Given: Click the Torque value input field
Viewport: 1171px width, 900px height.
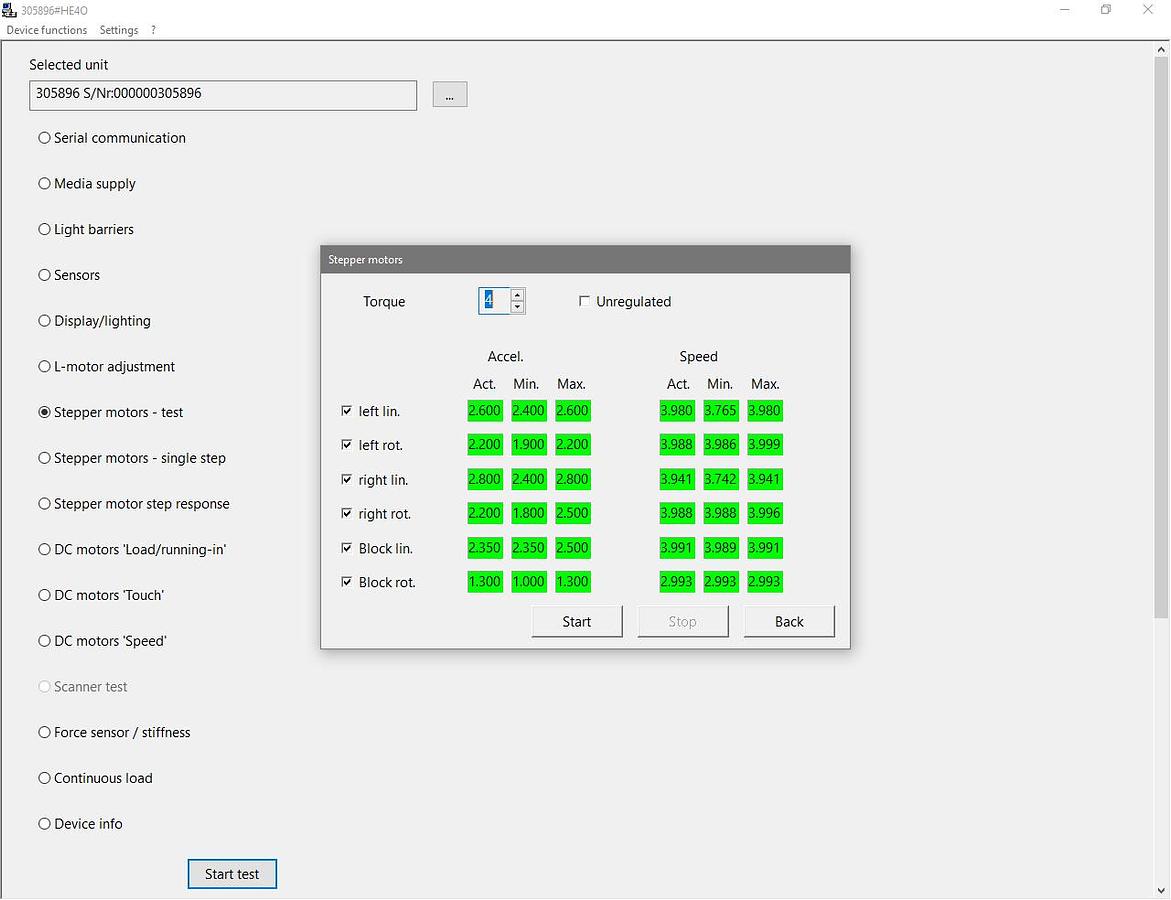Looking at the screenshot, I should pos(494,301).
